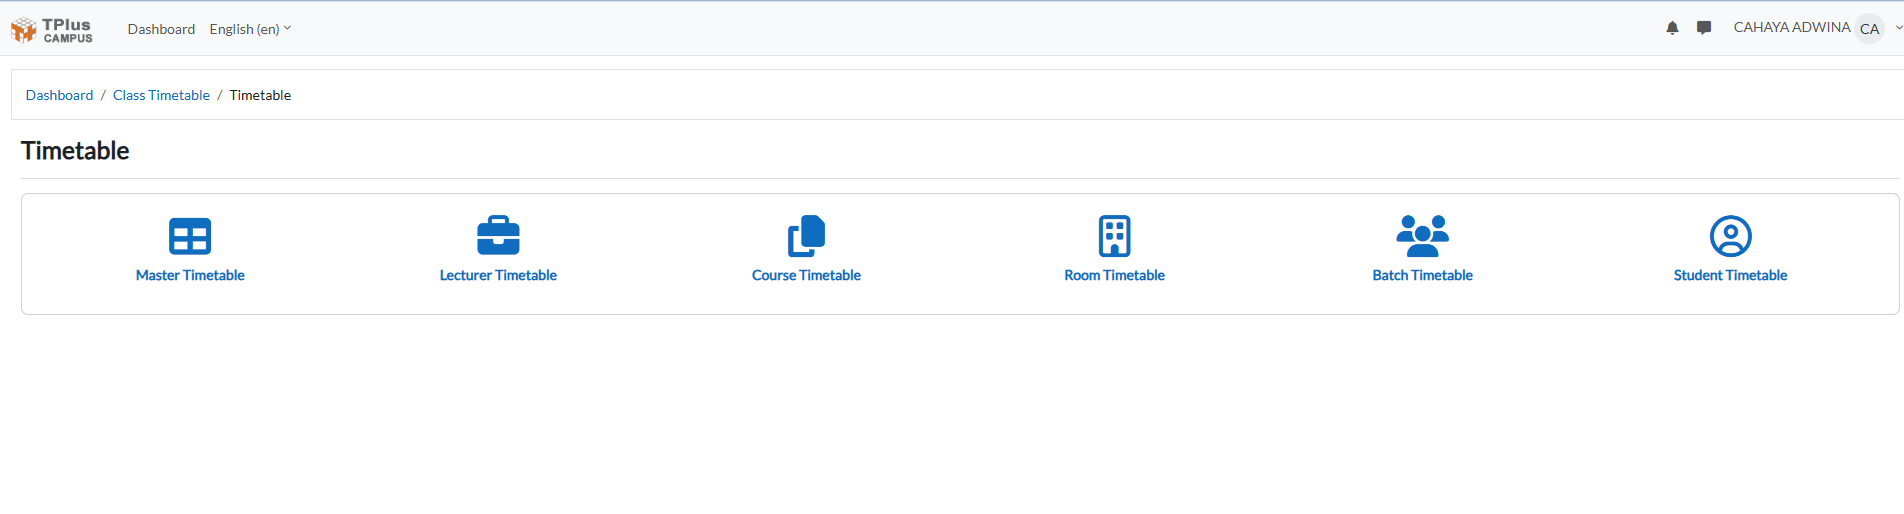
Task: Open the notifications bell
Action: tap(1672, 28)
